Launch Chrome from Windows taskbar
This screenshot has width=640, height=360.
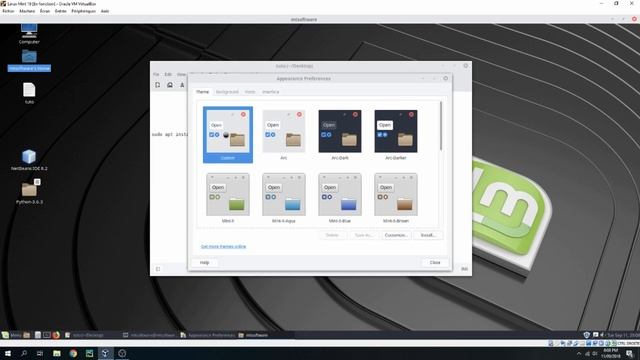73,353
